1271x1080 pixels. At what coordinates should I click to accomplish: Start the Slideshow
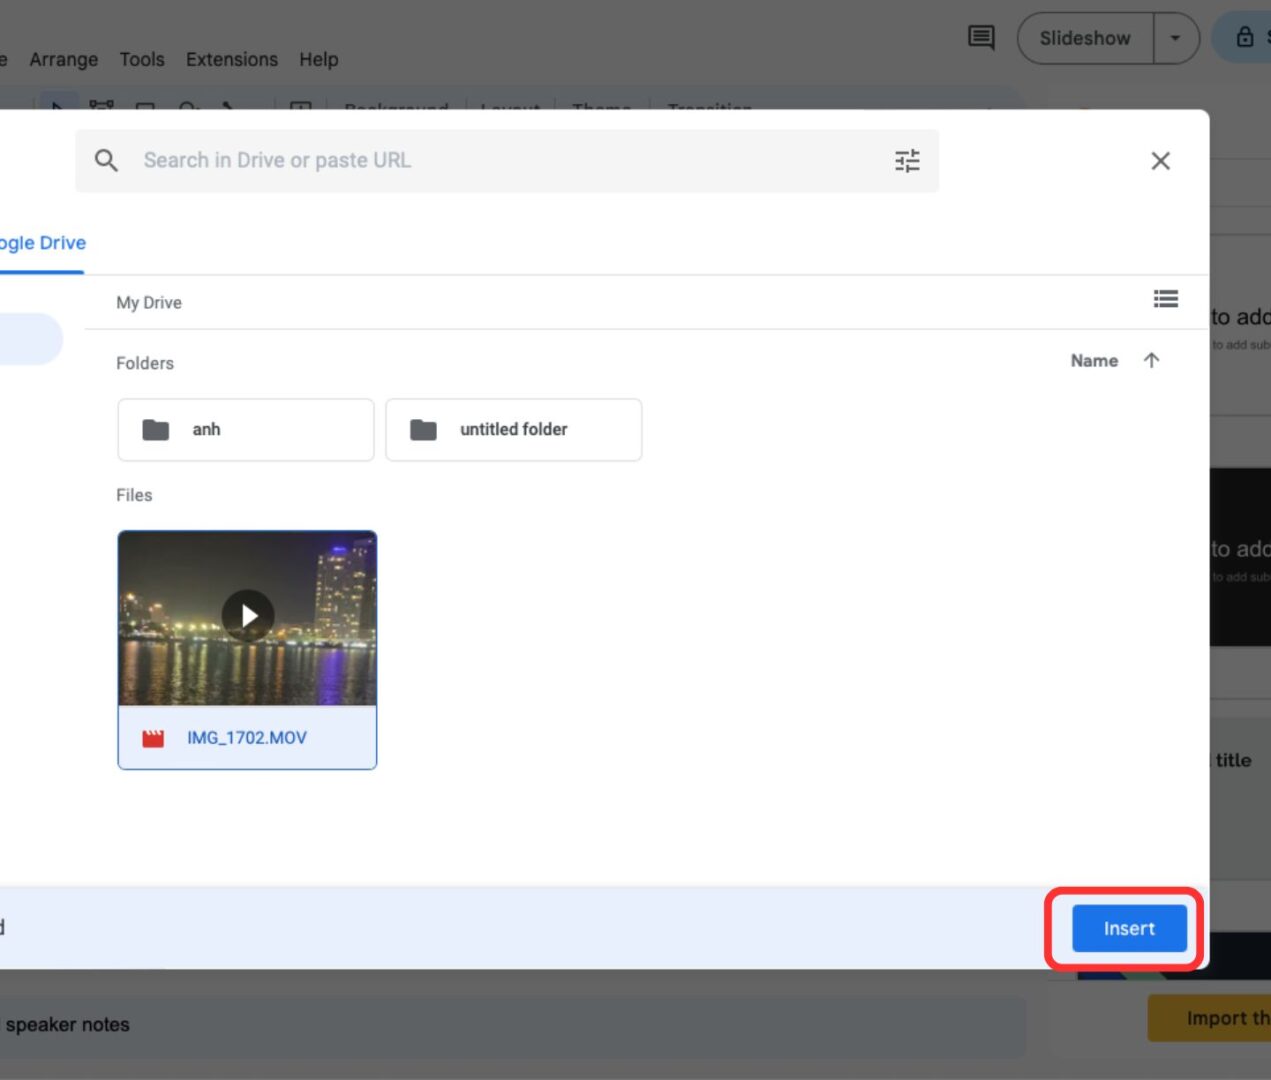1085,39
